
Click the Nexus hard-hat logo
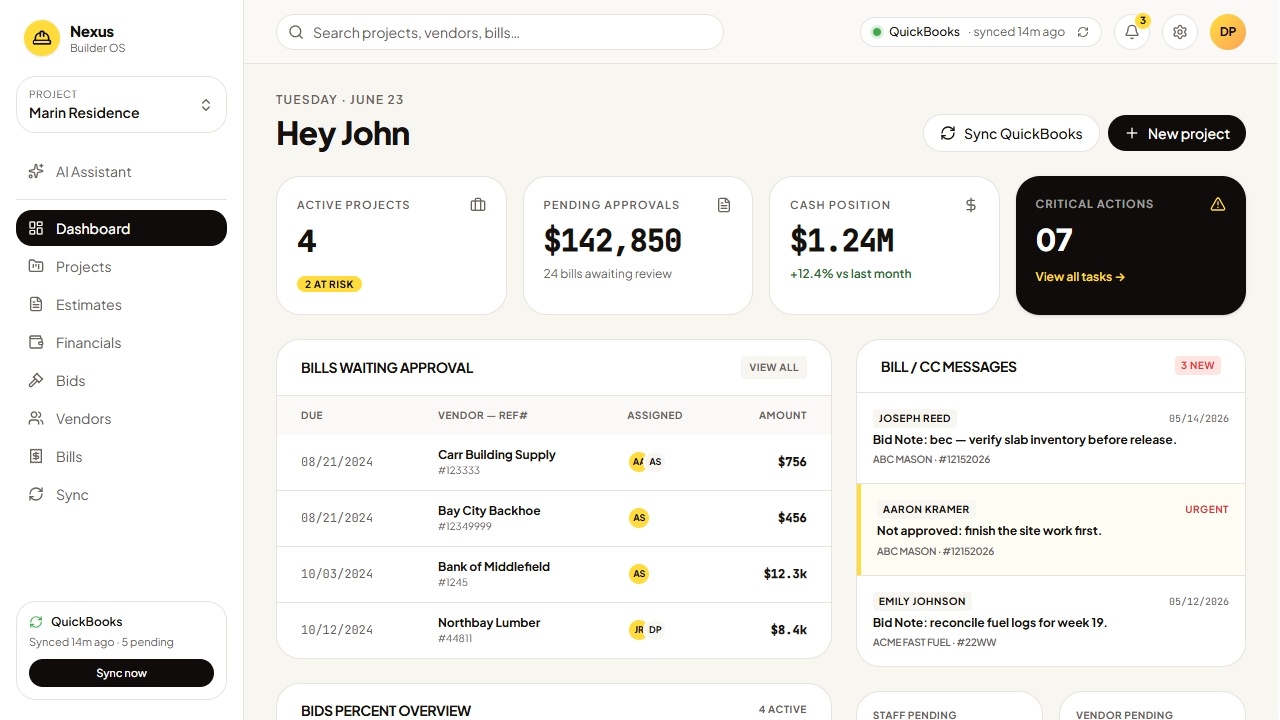42,38
